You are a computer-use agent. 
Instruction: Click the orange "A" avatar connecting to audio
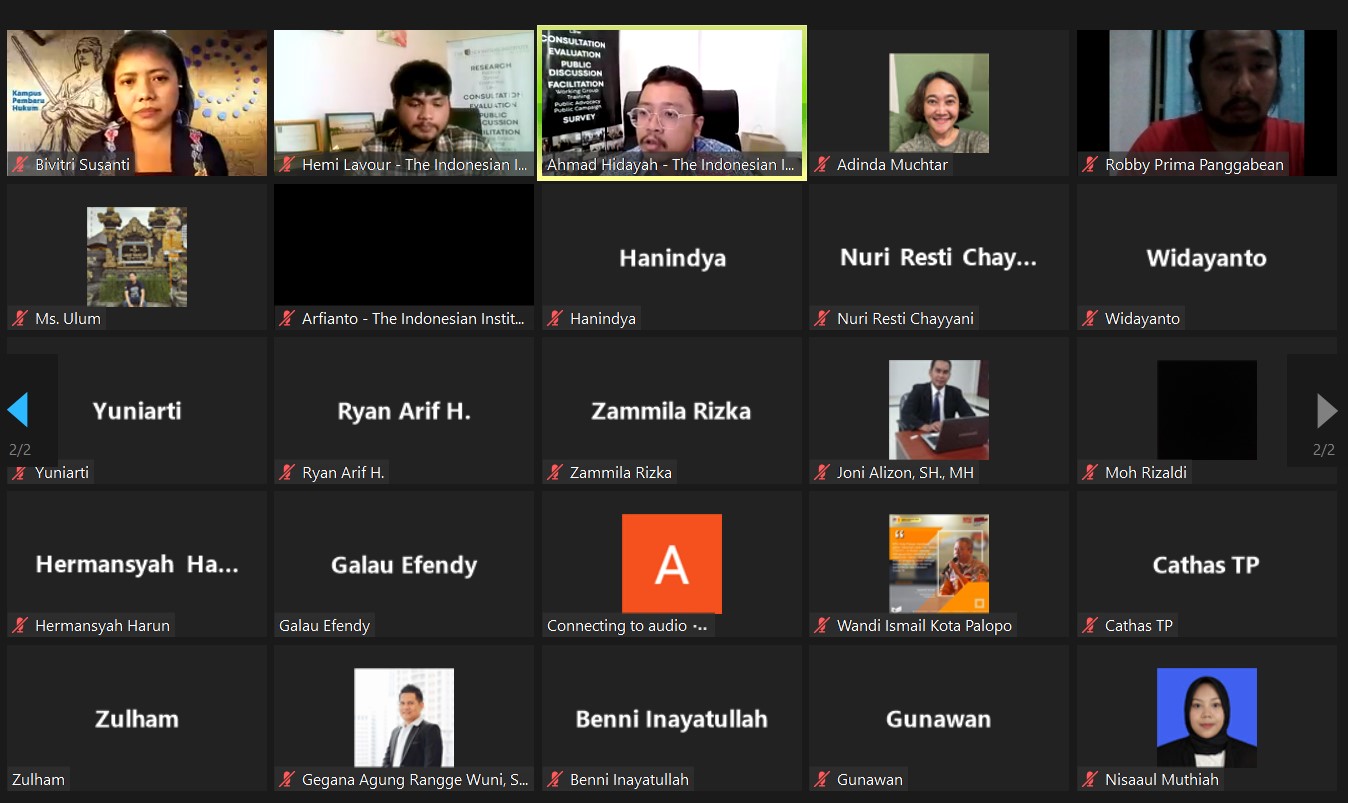pos(671,563)
